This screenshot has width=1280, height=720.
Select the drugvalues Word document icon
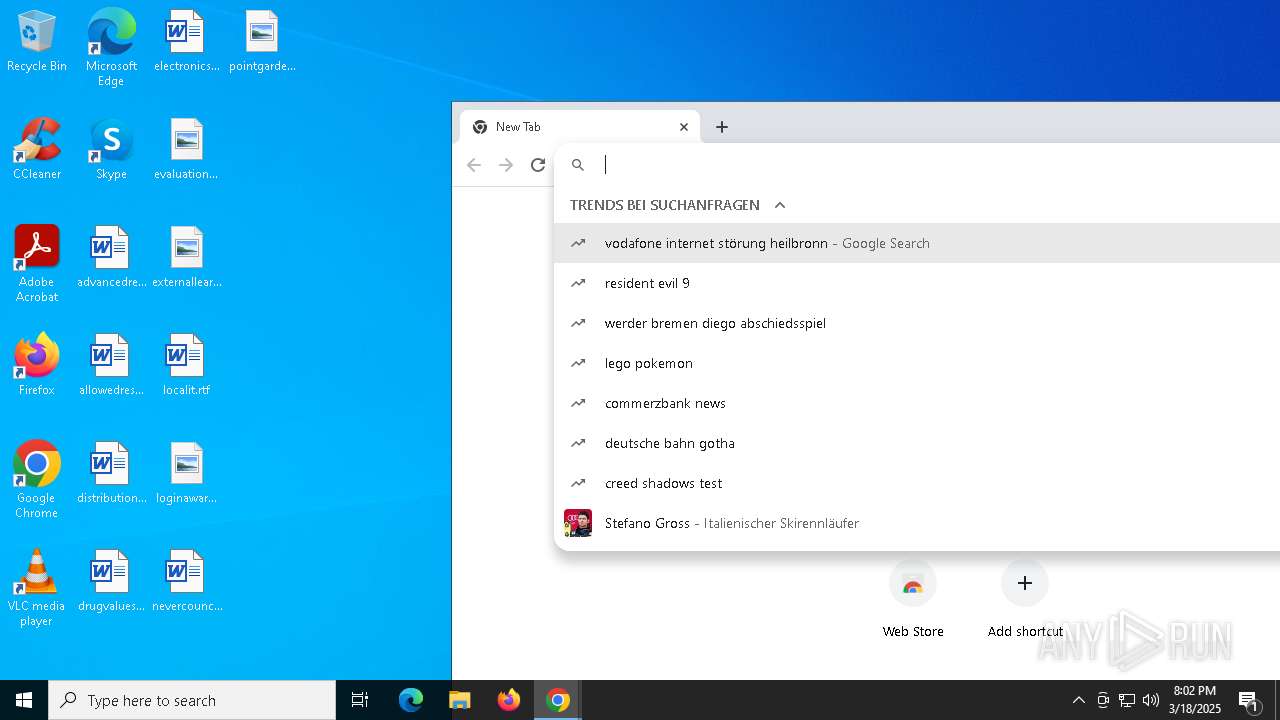click(x=111, y=581)
